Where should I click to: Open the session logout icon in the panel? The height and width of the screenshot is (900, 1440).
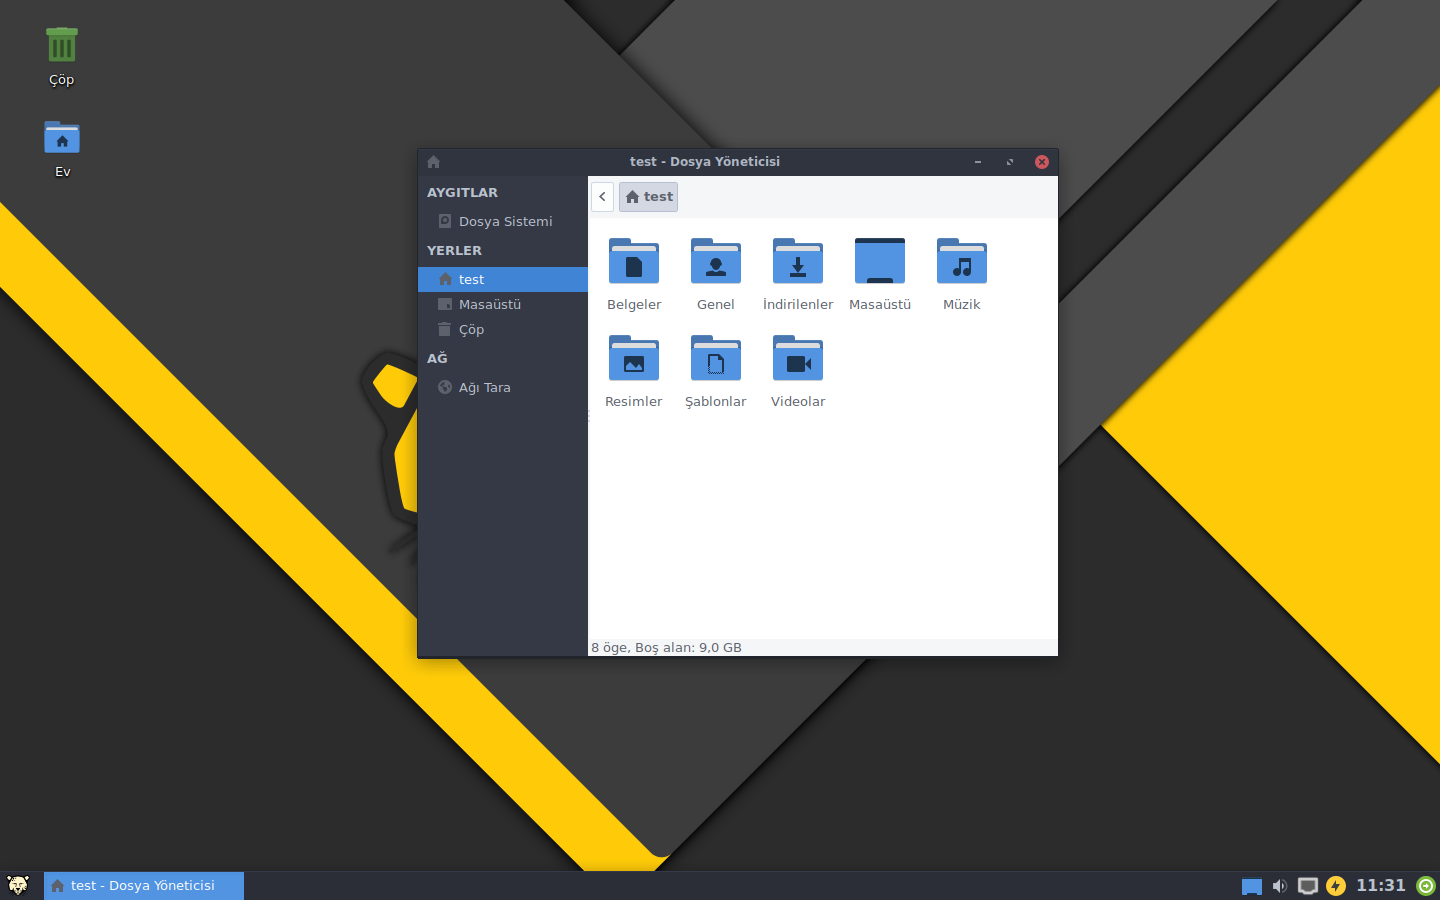coord(1426,886)
